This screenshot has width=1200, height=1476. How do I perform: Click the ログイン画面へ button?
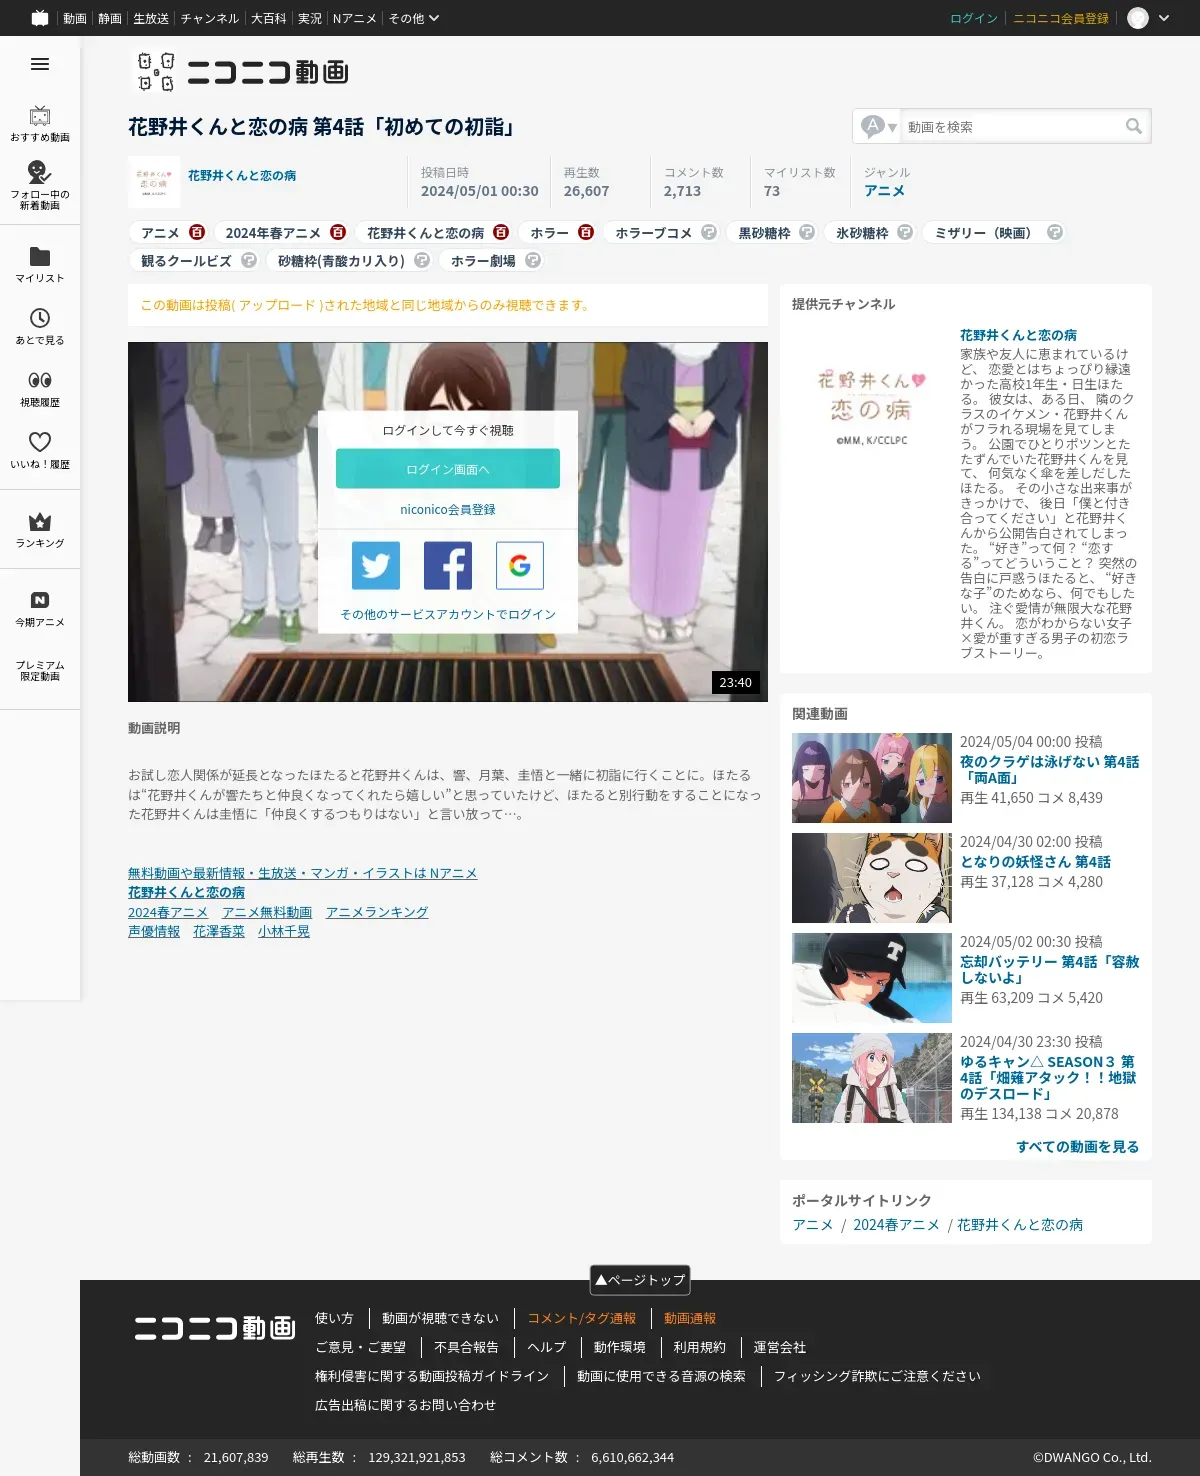coord(448,469)
